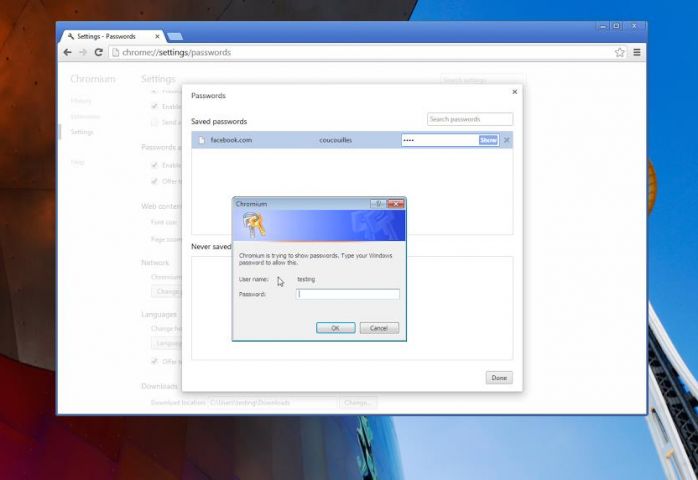Reload the settings page

(98, 52)
